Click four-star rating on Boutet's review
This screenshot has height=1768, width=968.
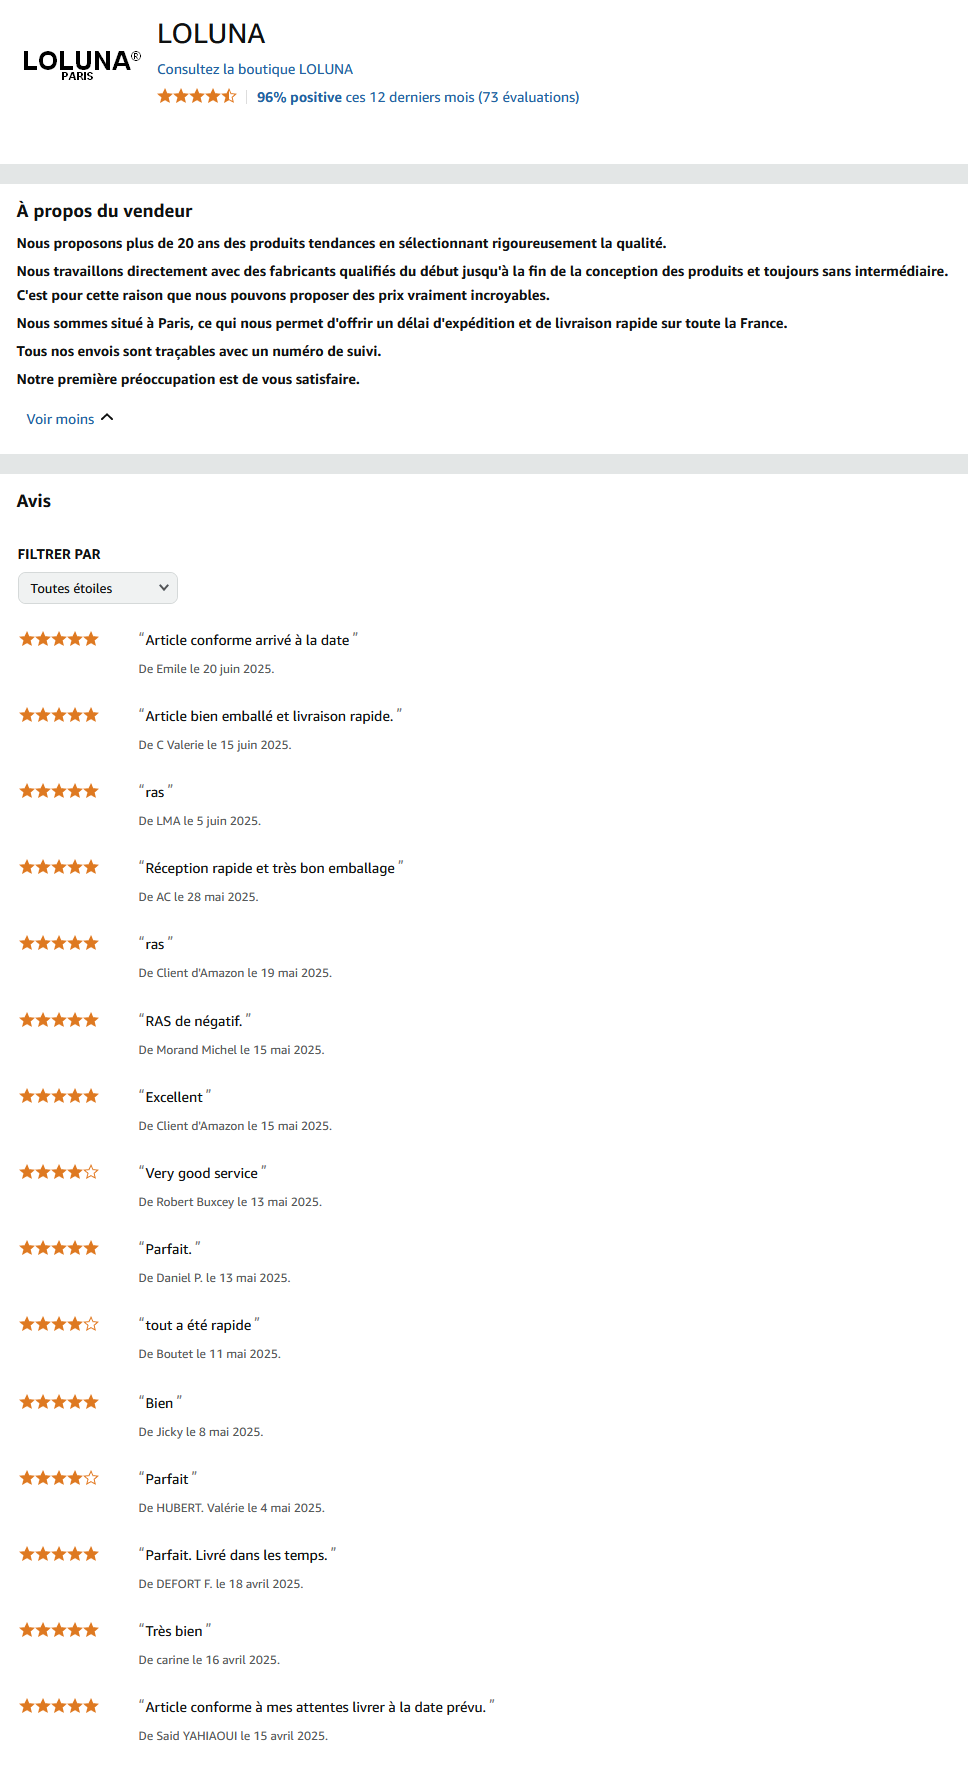(59, 1324)
